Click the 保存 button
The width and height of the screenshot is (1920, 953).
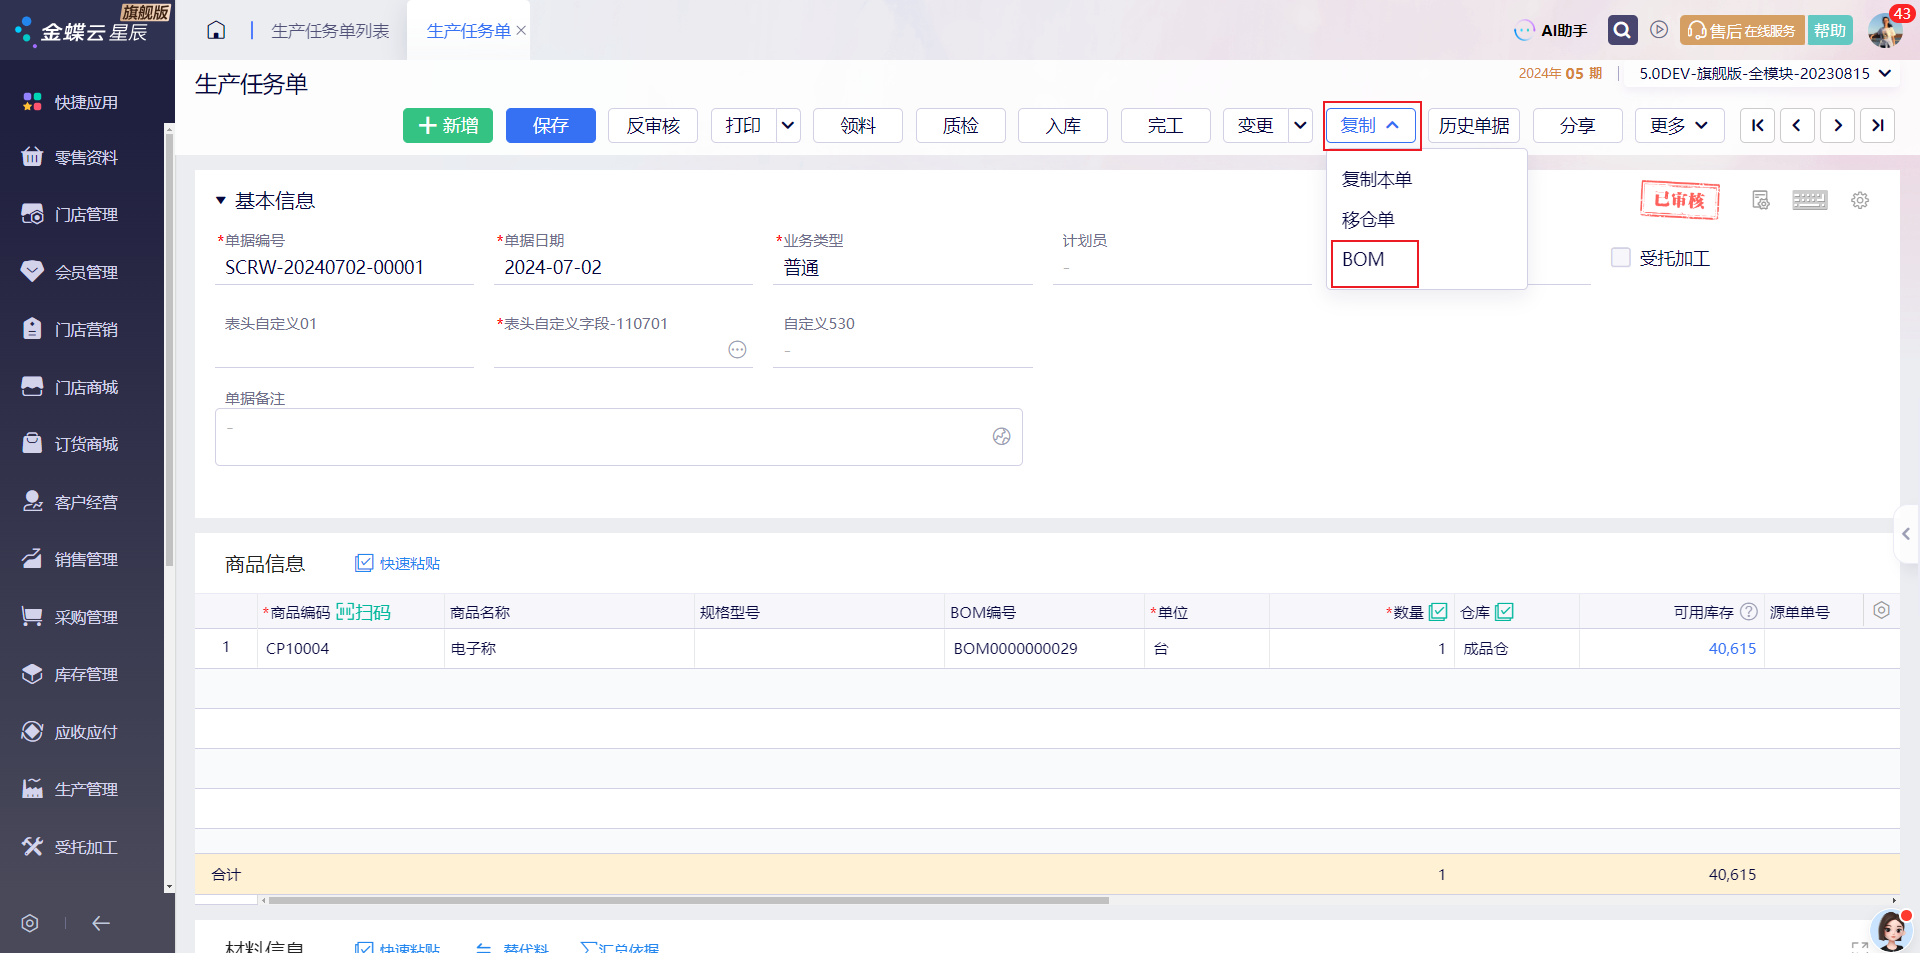tap(551, 125)
